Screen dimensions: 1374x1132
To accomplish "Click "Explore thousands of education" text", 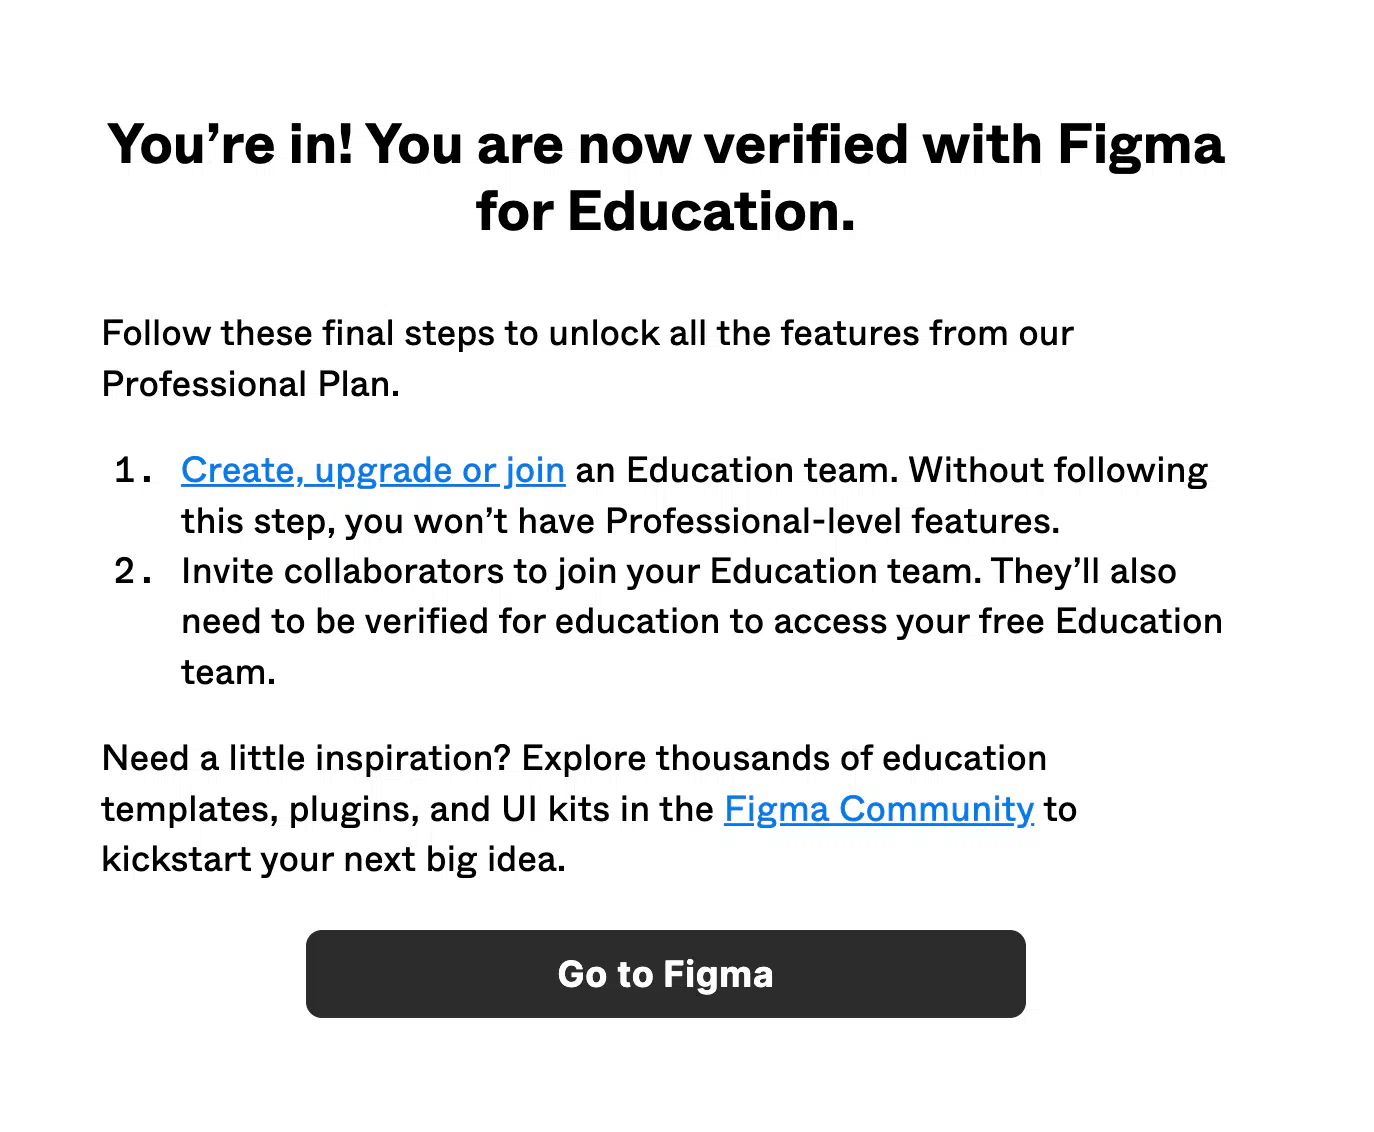I will click(x=784, y=758).
